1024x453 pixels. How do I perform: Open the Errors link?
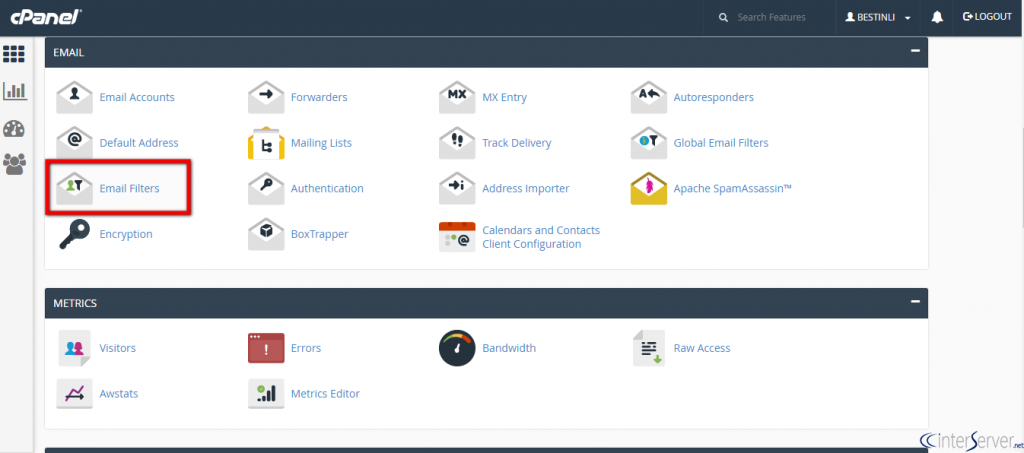coord(306,348)
